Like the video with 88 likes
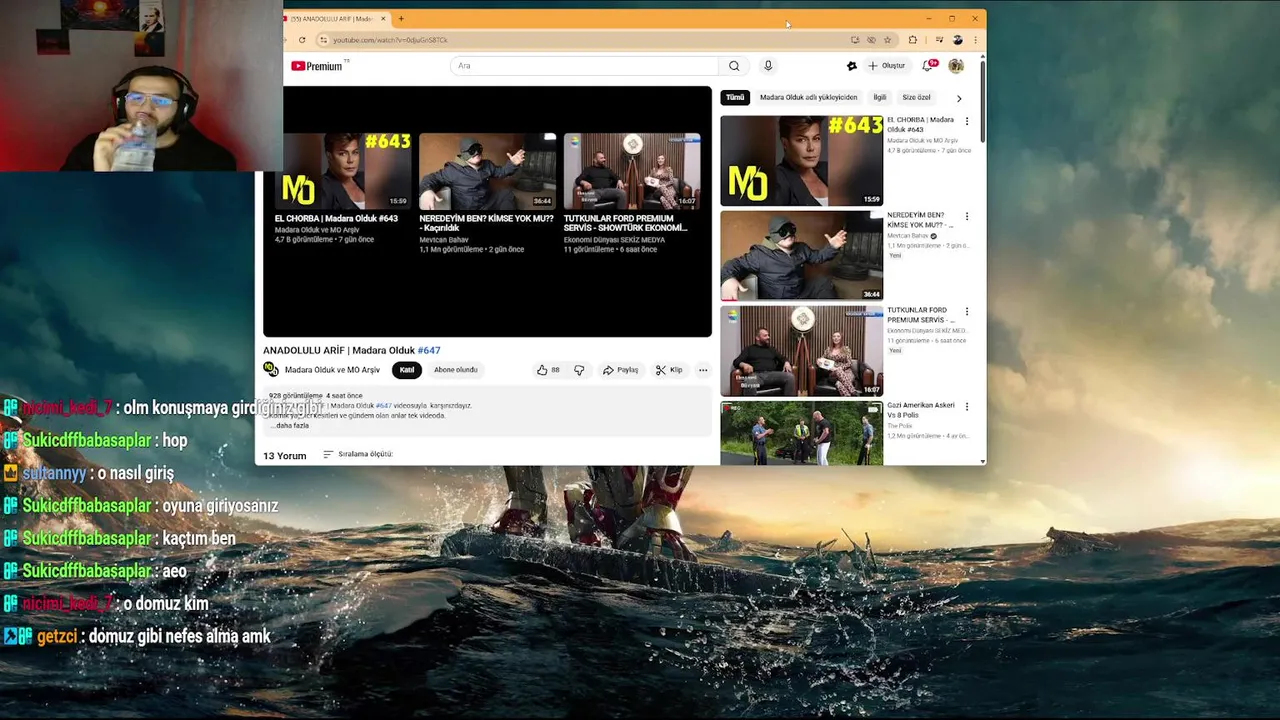The height and width of the screenshot is (720, 1280). coord(548,370)
